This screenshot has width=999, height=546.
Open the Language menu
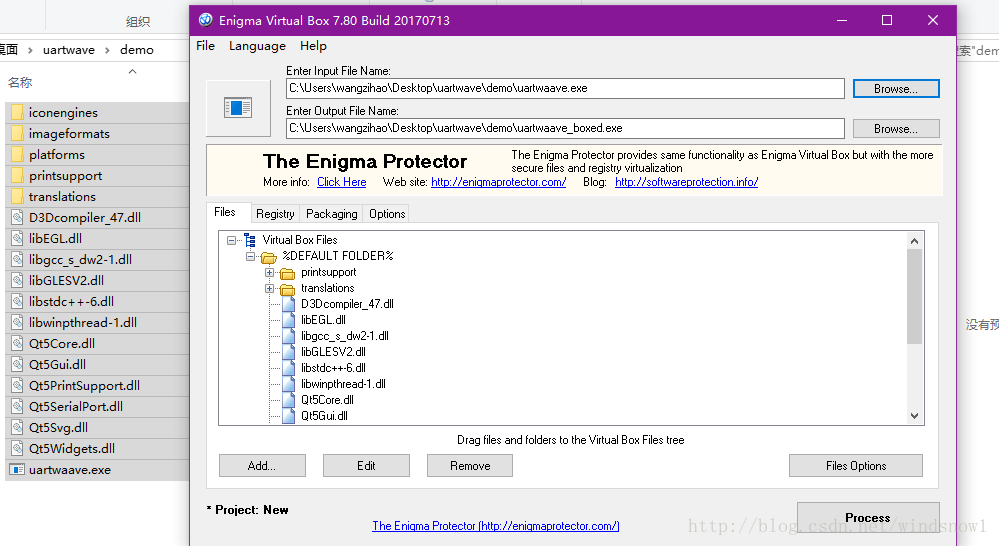(257, 46)
